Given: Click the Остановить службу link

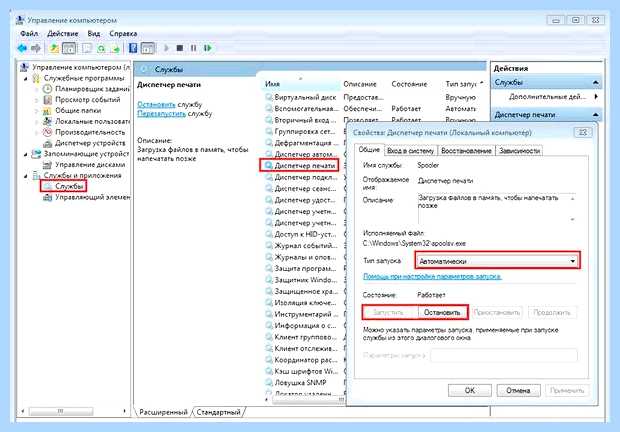Looking at the screenshot, I should 156,104.
